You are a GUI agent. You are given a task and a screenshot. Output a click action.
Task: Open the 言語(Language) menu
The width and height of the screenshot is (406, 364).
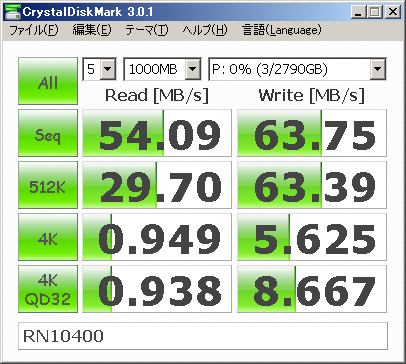click(x=282, y=30)
